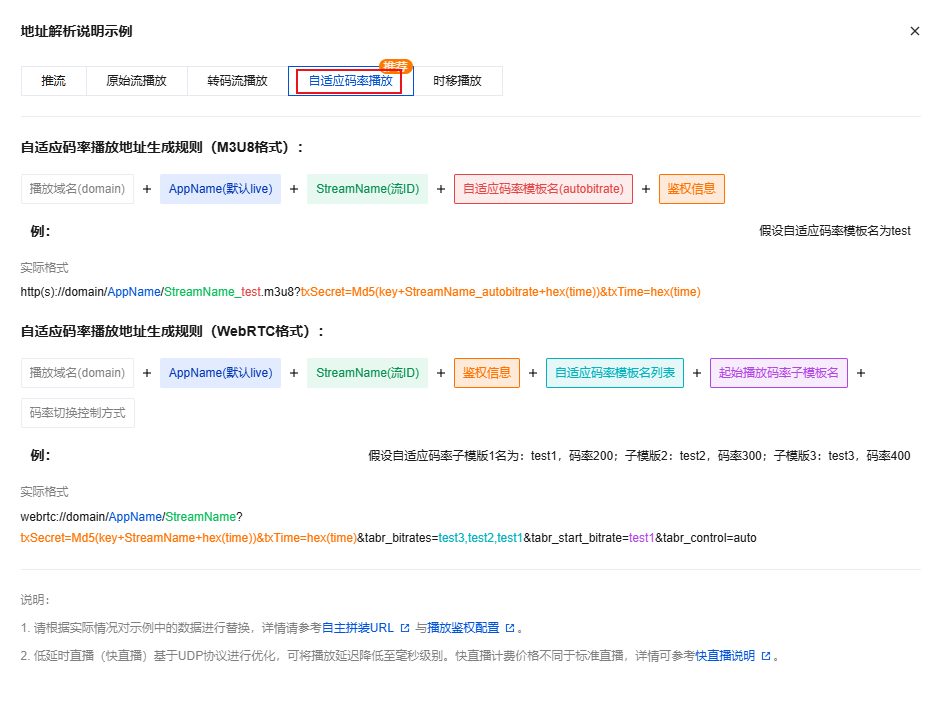
Task: Click the 推荐 badge on the tab
Action: [x=395, y=66]
